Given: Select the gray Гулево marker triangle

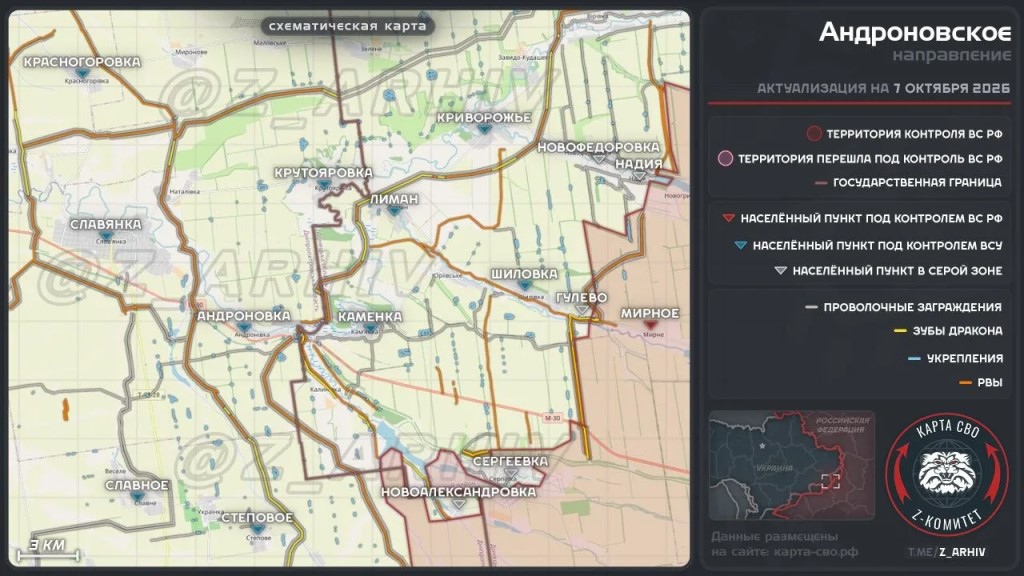Looking at the screenshot, I should (x=581, y=309).
